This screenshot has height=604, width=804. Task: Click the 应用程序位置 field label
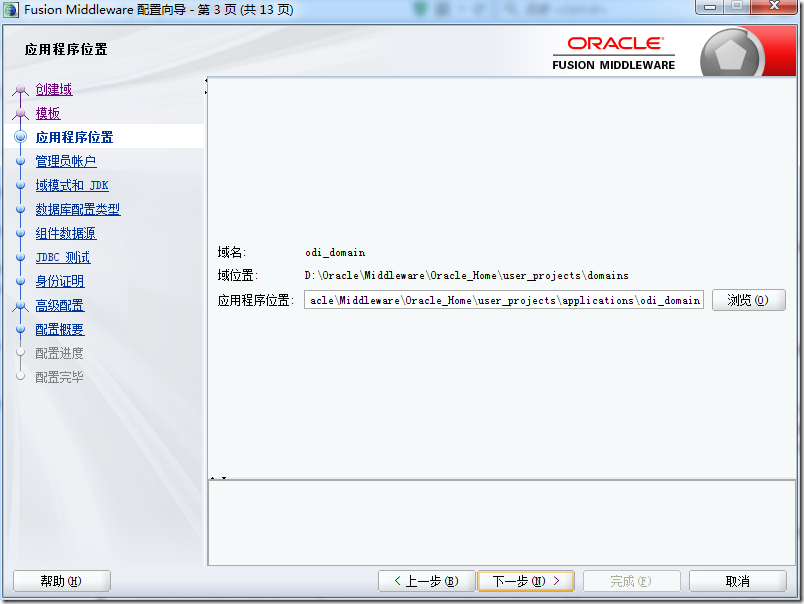click(255, 300)
